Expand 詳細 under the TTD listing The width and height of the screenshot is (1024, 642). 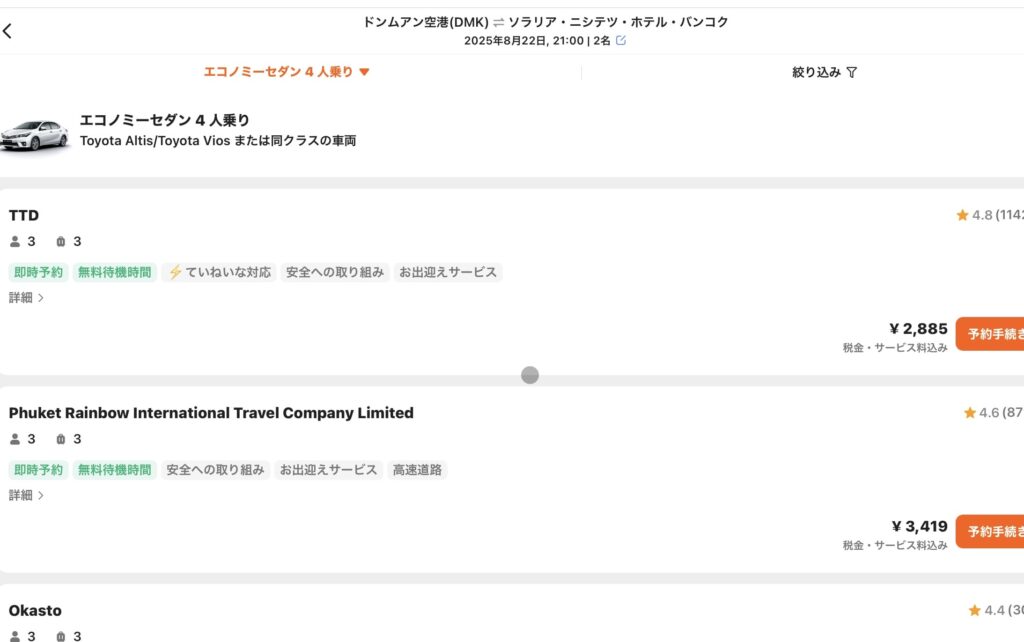pyautogui.click(x=26, y=298)
